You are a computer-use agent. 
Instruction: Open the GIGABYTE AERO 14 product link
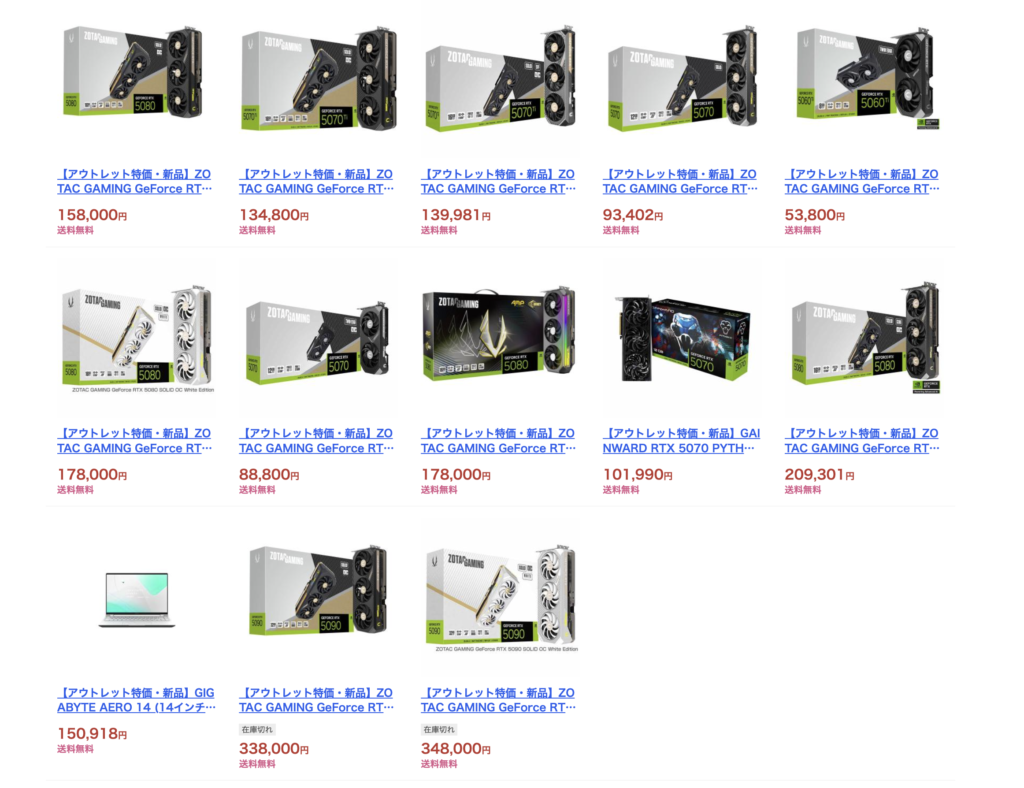[136, 700]
